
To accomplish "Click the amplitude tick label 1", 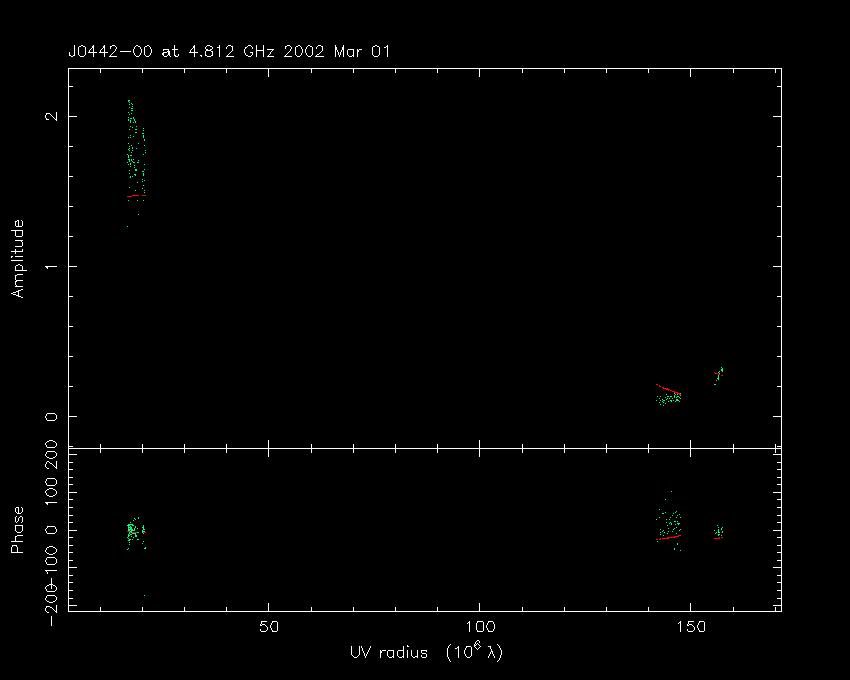I will pos(50,267).
